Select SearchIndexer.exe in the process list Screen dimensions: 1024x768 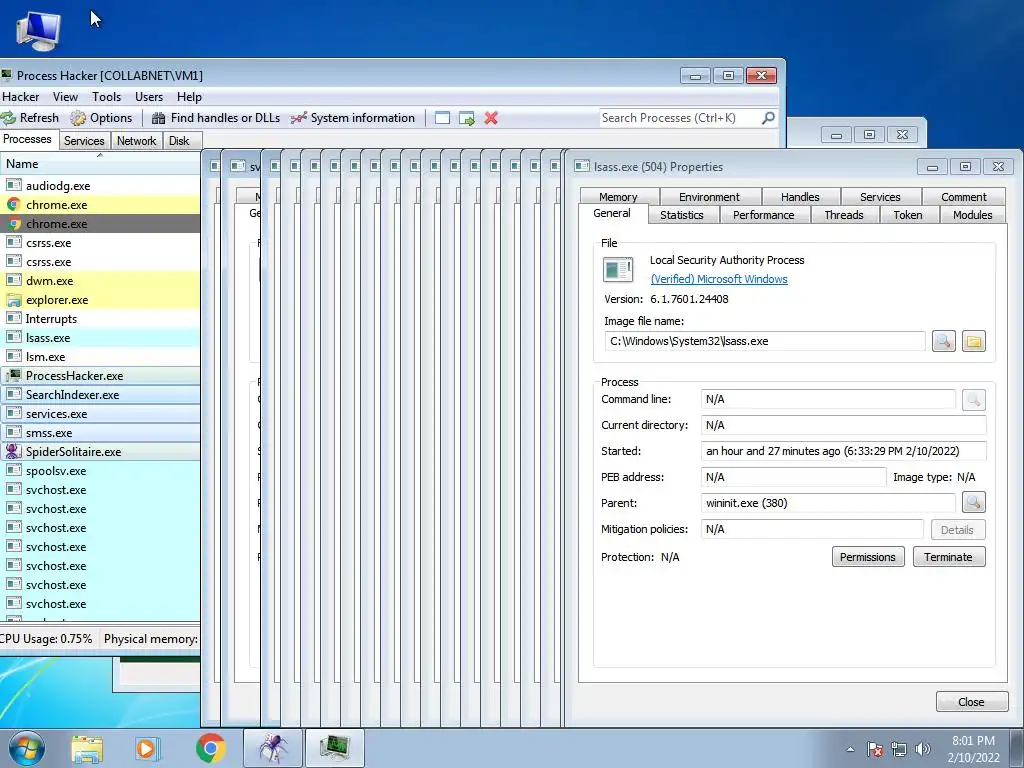(100, 394)
